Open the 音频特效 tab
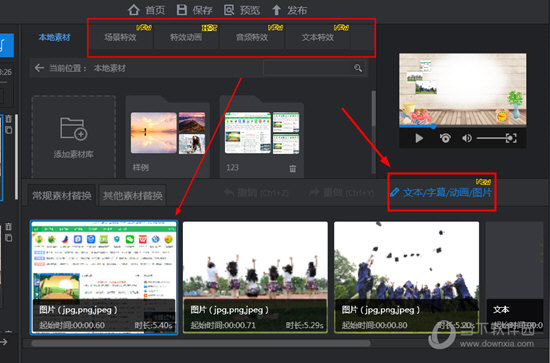Screen dimensions: 550x363 [252, 37]
